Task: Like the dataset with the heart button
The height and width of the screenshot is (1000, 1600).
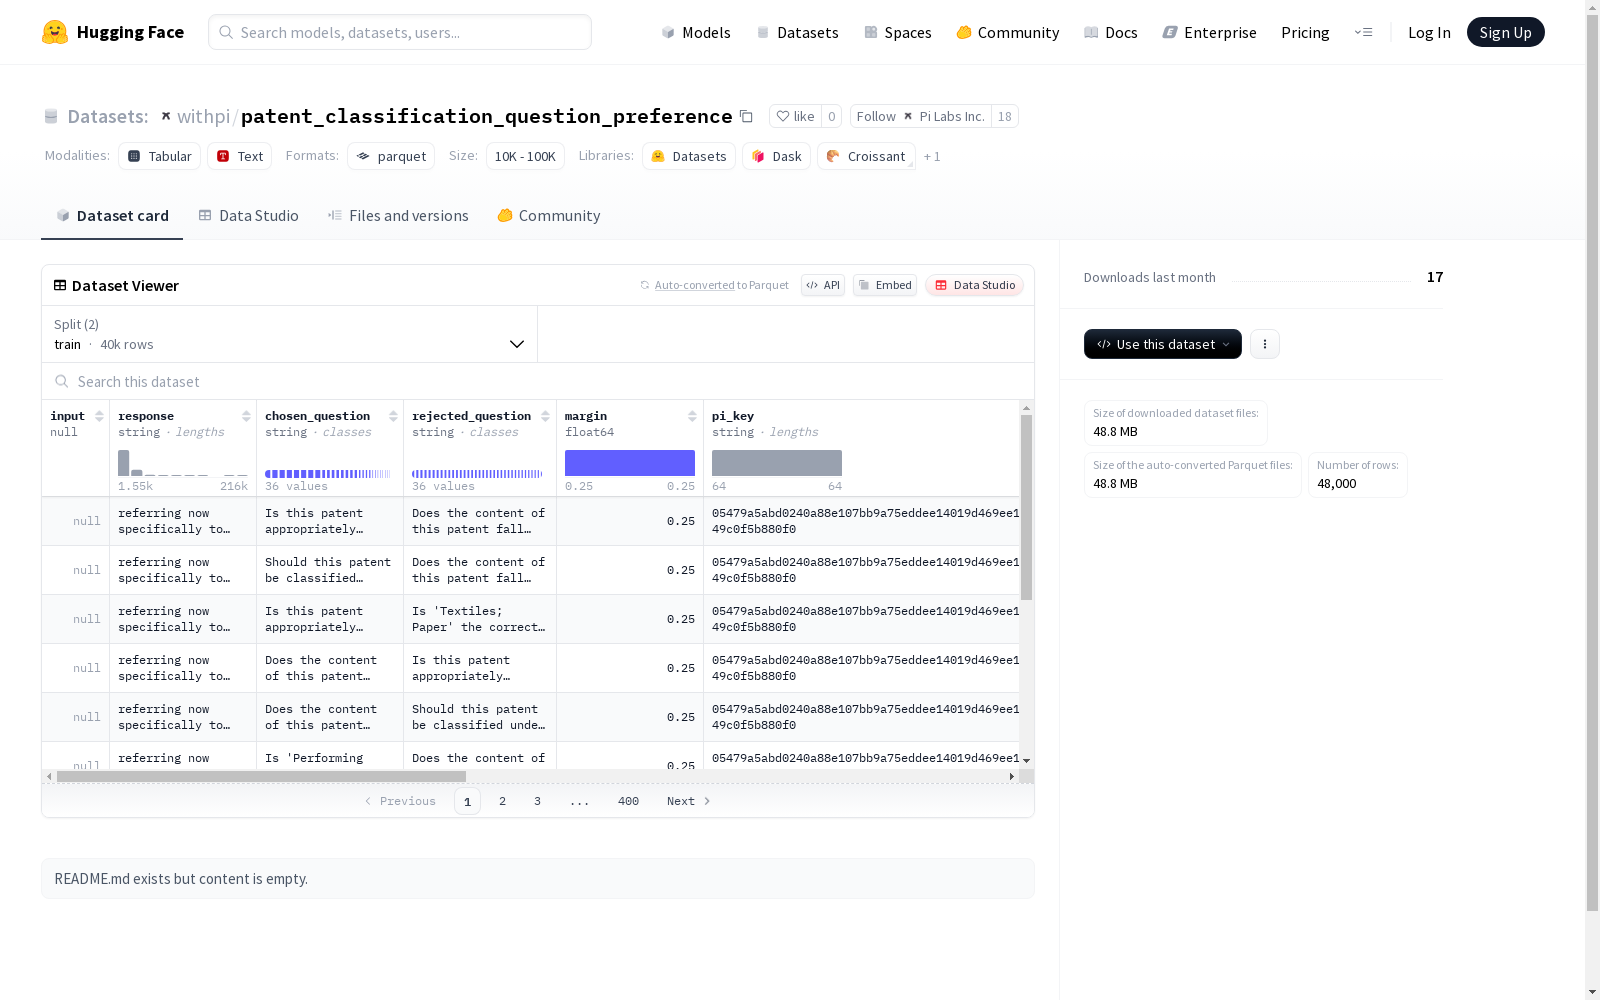Action: (x=795, y=116)
